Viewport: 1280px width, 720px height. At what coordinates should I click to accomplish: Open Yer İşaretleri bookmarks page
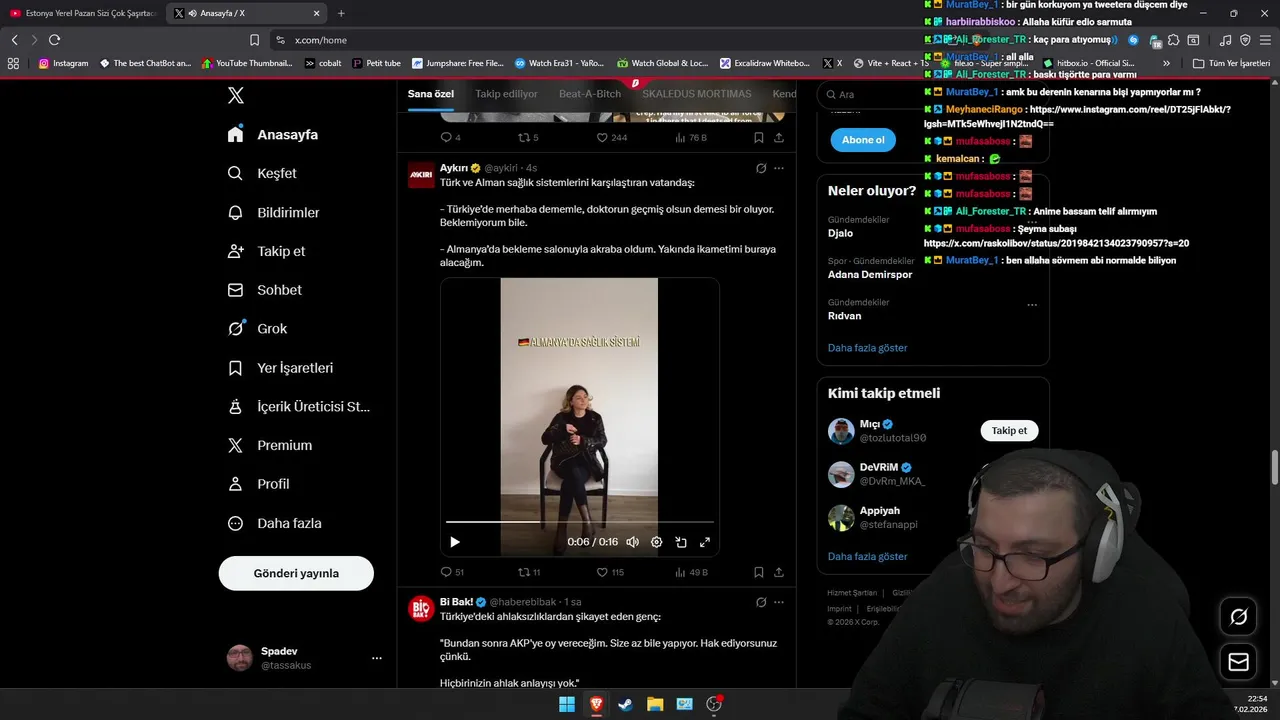click(x=280, y=368)
